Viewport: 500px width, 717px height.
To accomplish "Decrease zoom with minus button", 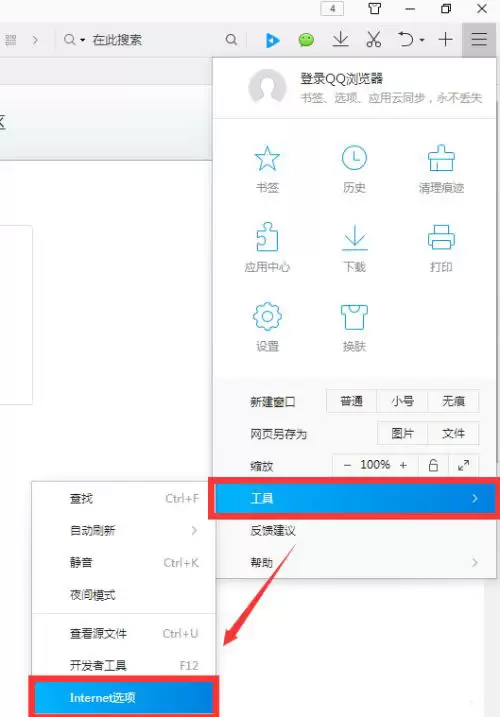I will (347, 465).
